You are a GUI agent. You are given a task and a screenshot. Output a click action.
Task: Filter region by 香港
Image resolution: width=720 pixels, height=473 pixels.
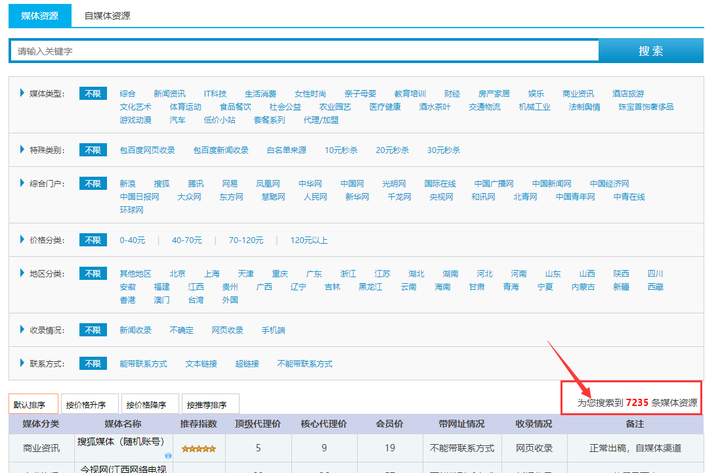[x=128, y=300]
